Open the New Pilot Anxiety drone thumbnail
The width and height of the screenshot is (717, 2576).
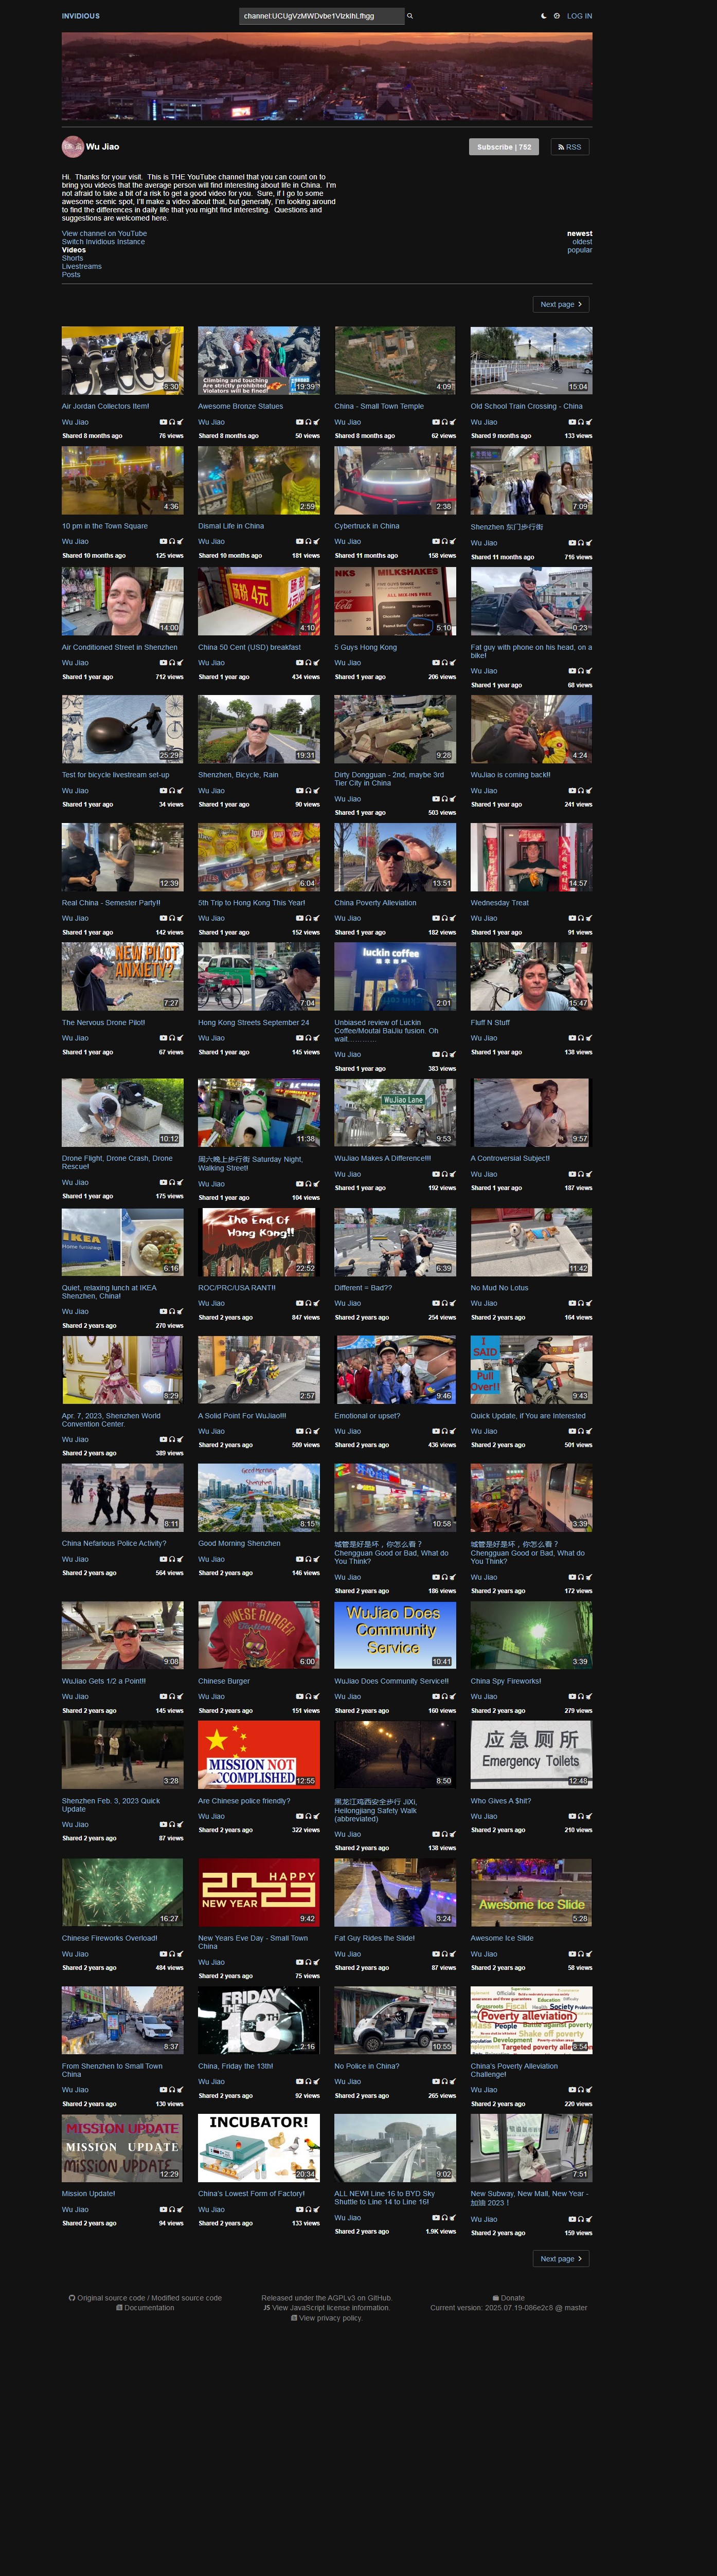[122, 976]
